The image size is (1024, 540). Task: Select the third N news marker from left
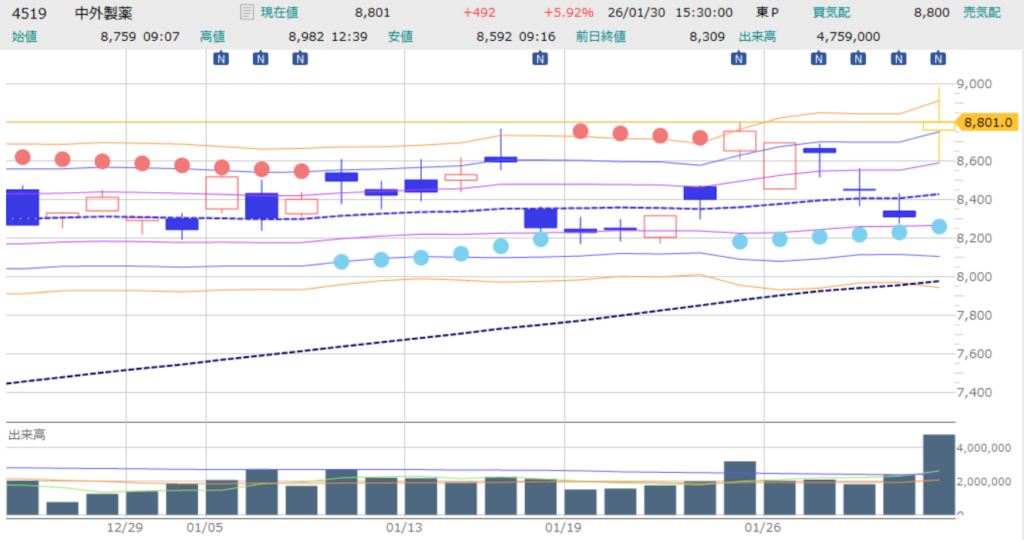tap(300, 59)
